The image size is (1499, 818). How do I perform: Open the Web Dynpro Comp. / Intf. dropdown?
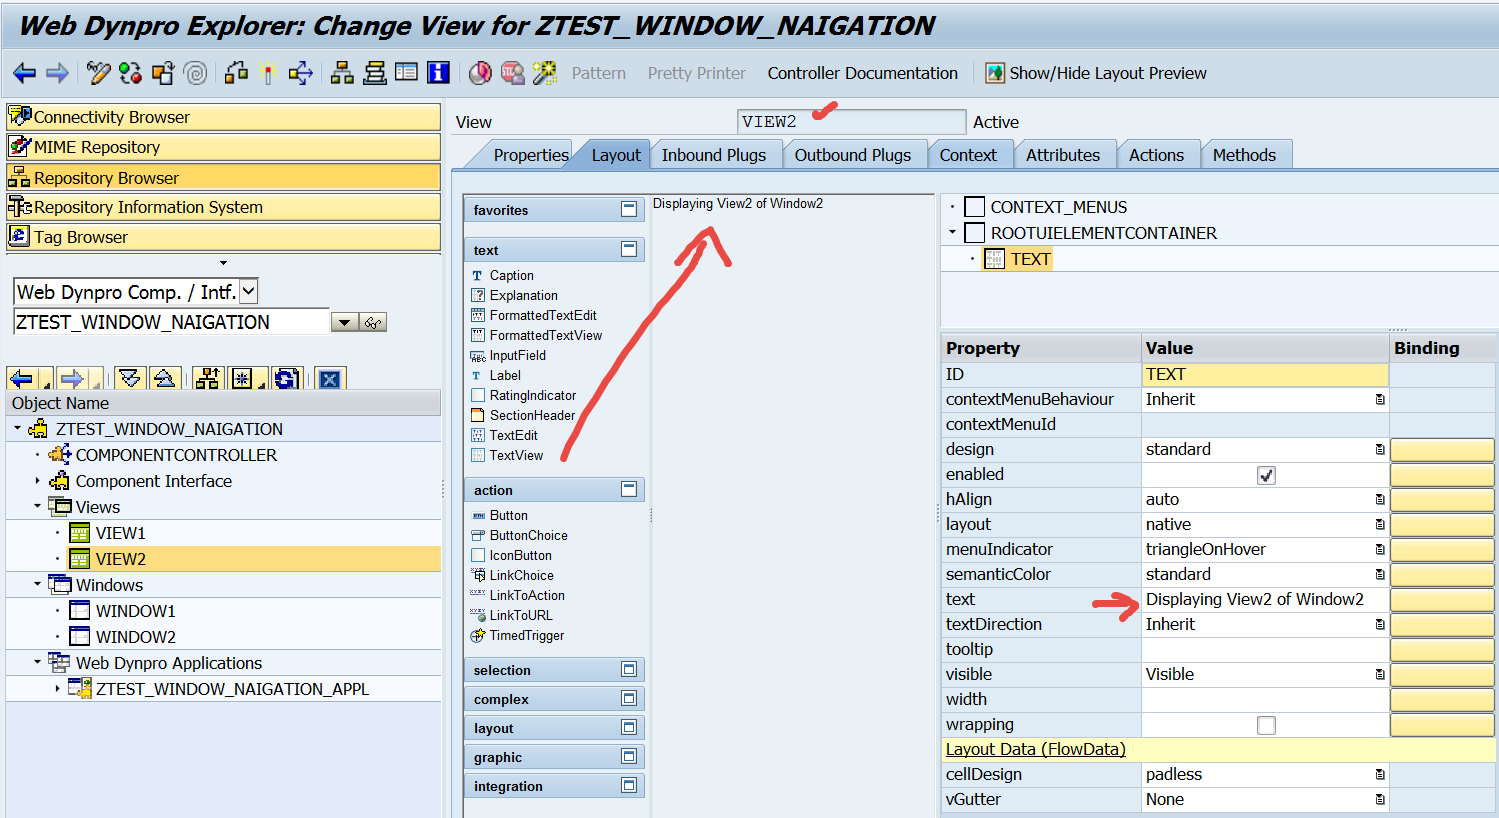point(249,292)
